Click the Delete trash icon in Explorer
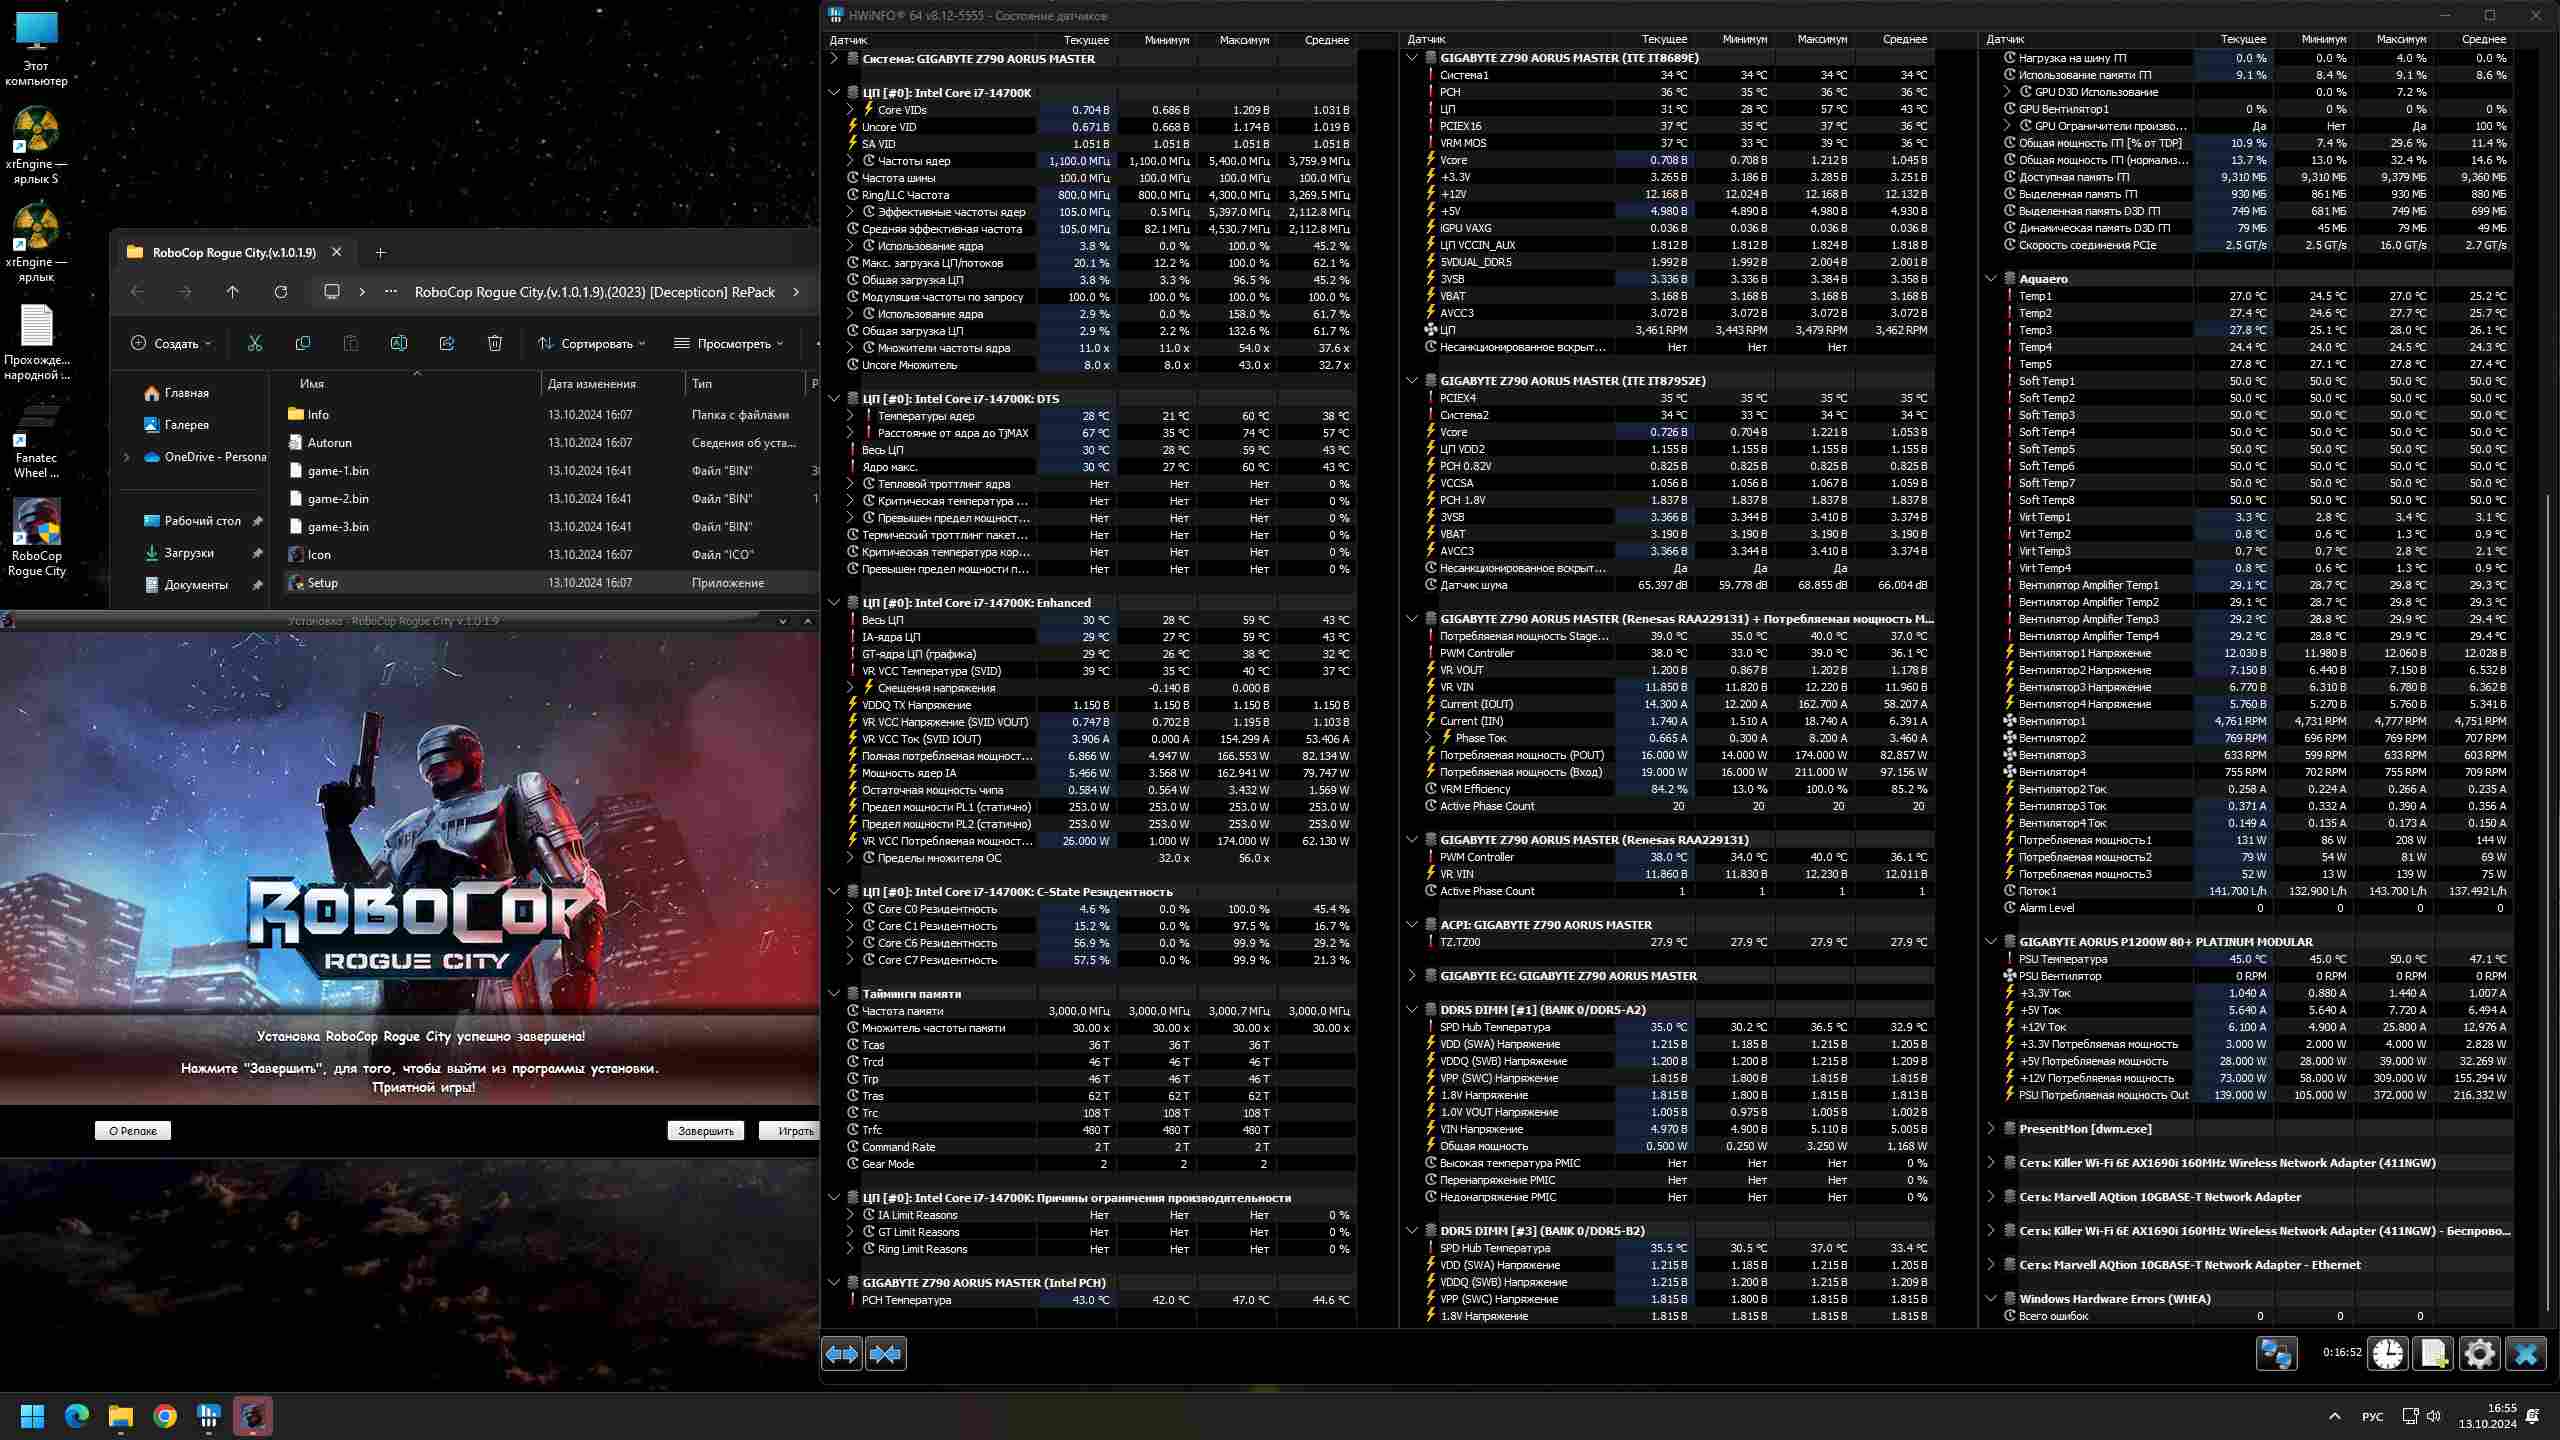 click(494, 343)
